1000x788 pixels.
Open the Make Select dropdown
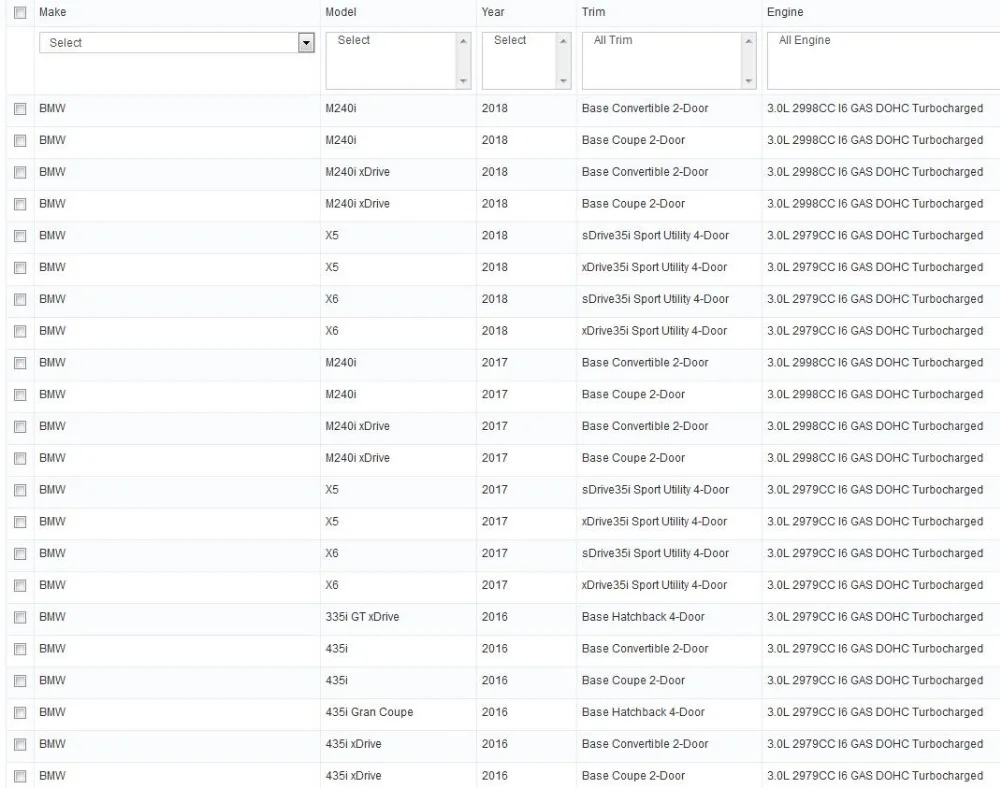pyautogui.click(x=177, y=43)
